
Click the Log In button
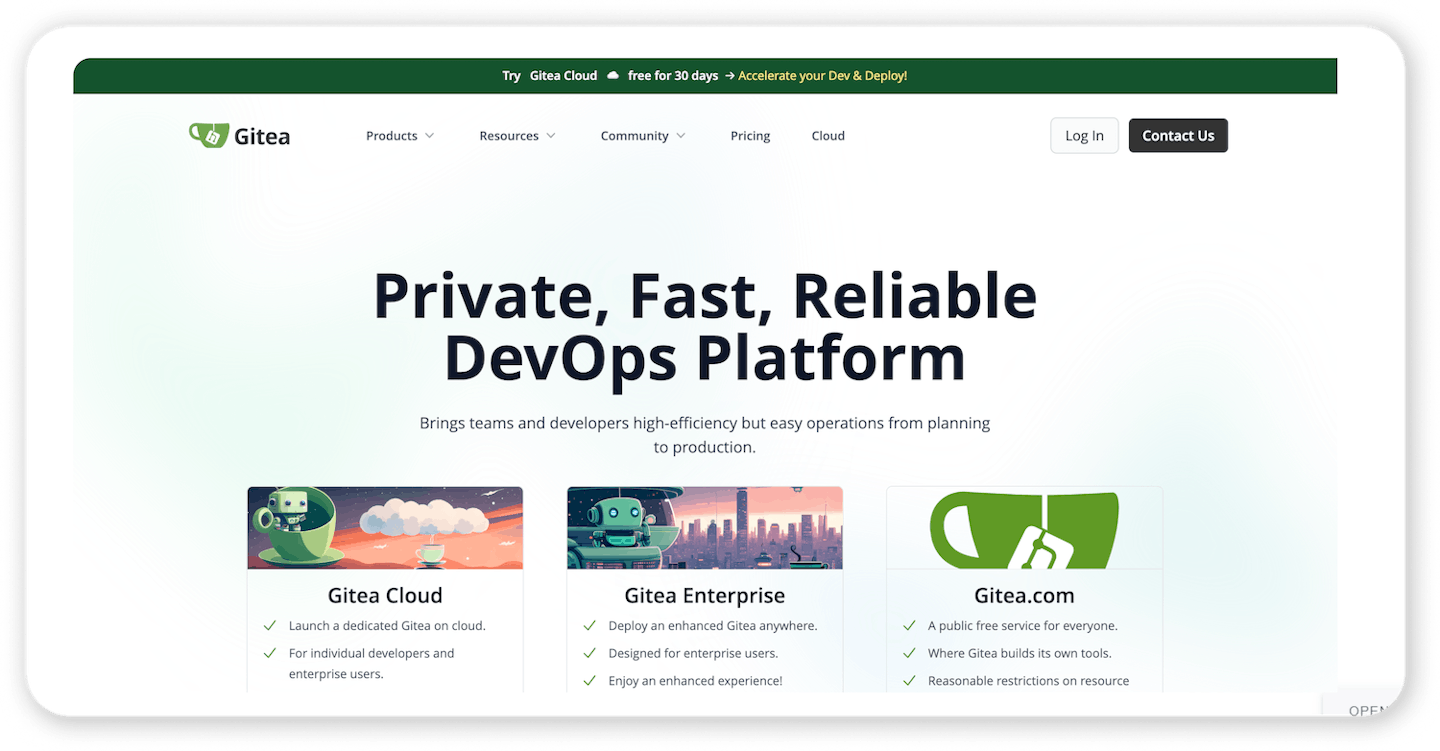tap(1084, 135)
